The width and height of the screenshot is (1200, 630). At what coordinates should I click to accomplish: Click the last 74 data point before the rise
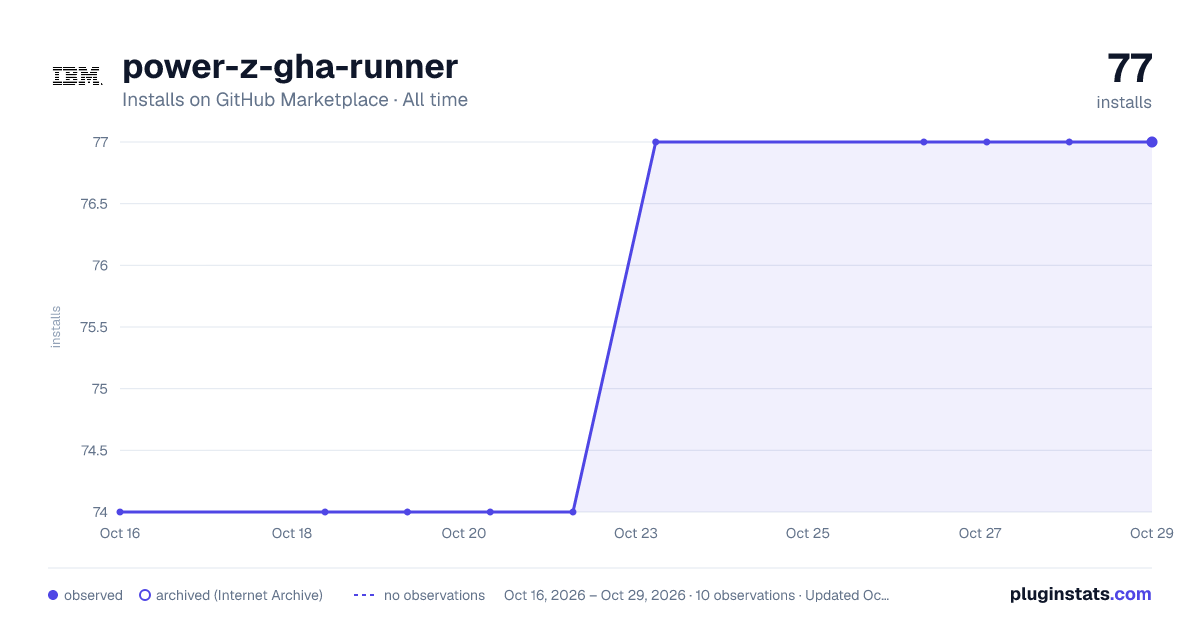pos(573,512)
